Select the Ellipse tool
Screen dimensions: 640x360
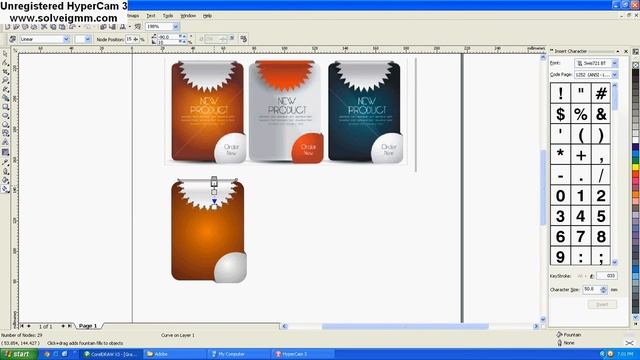pyautogui.click(x=5, y=116)
